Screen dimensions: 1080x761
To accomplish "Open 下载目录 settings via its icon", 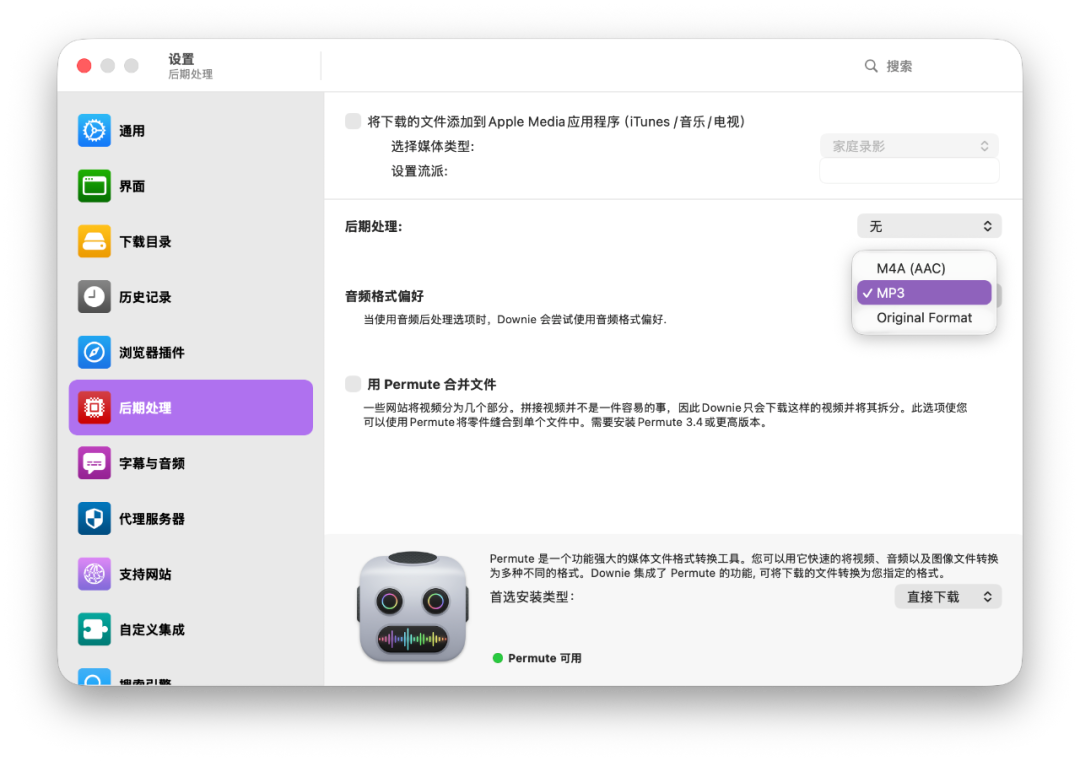I will click(93, 241).
